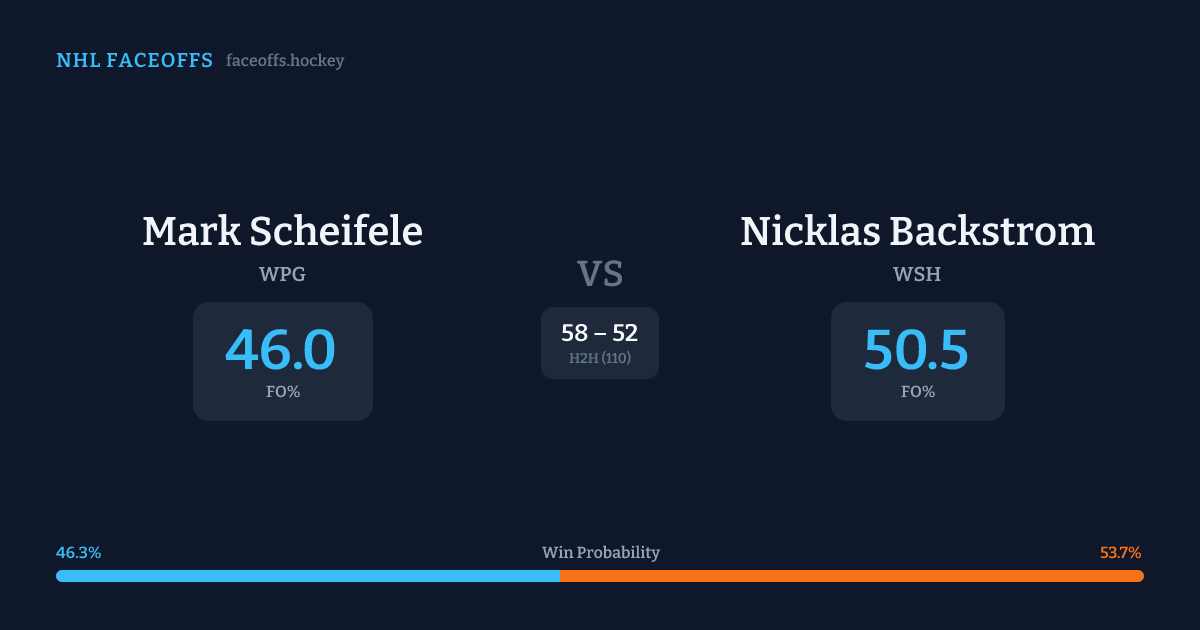Screen dimensions: 1200x630
Task: Click the 58 – 52 head-to-head score
Action: (x=600, y=333)
